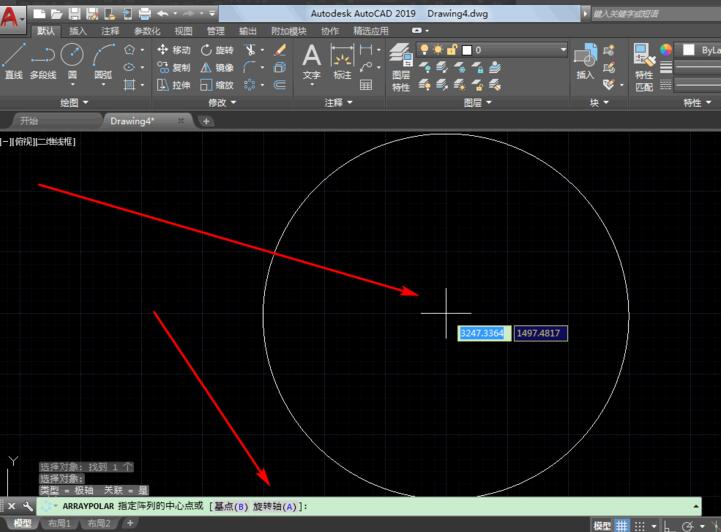Viewport: 721px width, 532px height.
Task: Click the Rotate (旋转) tool
Action: pyautogui.click(x=217, y=50)
